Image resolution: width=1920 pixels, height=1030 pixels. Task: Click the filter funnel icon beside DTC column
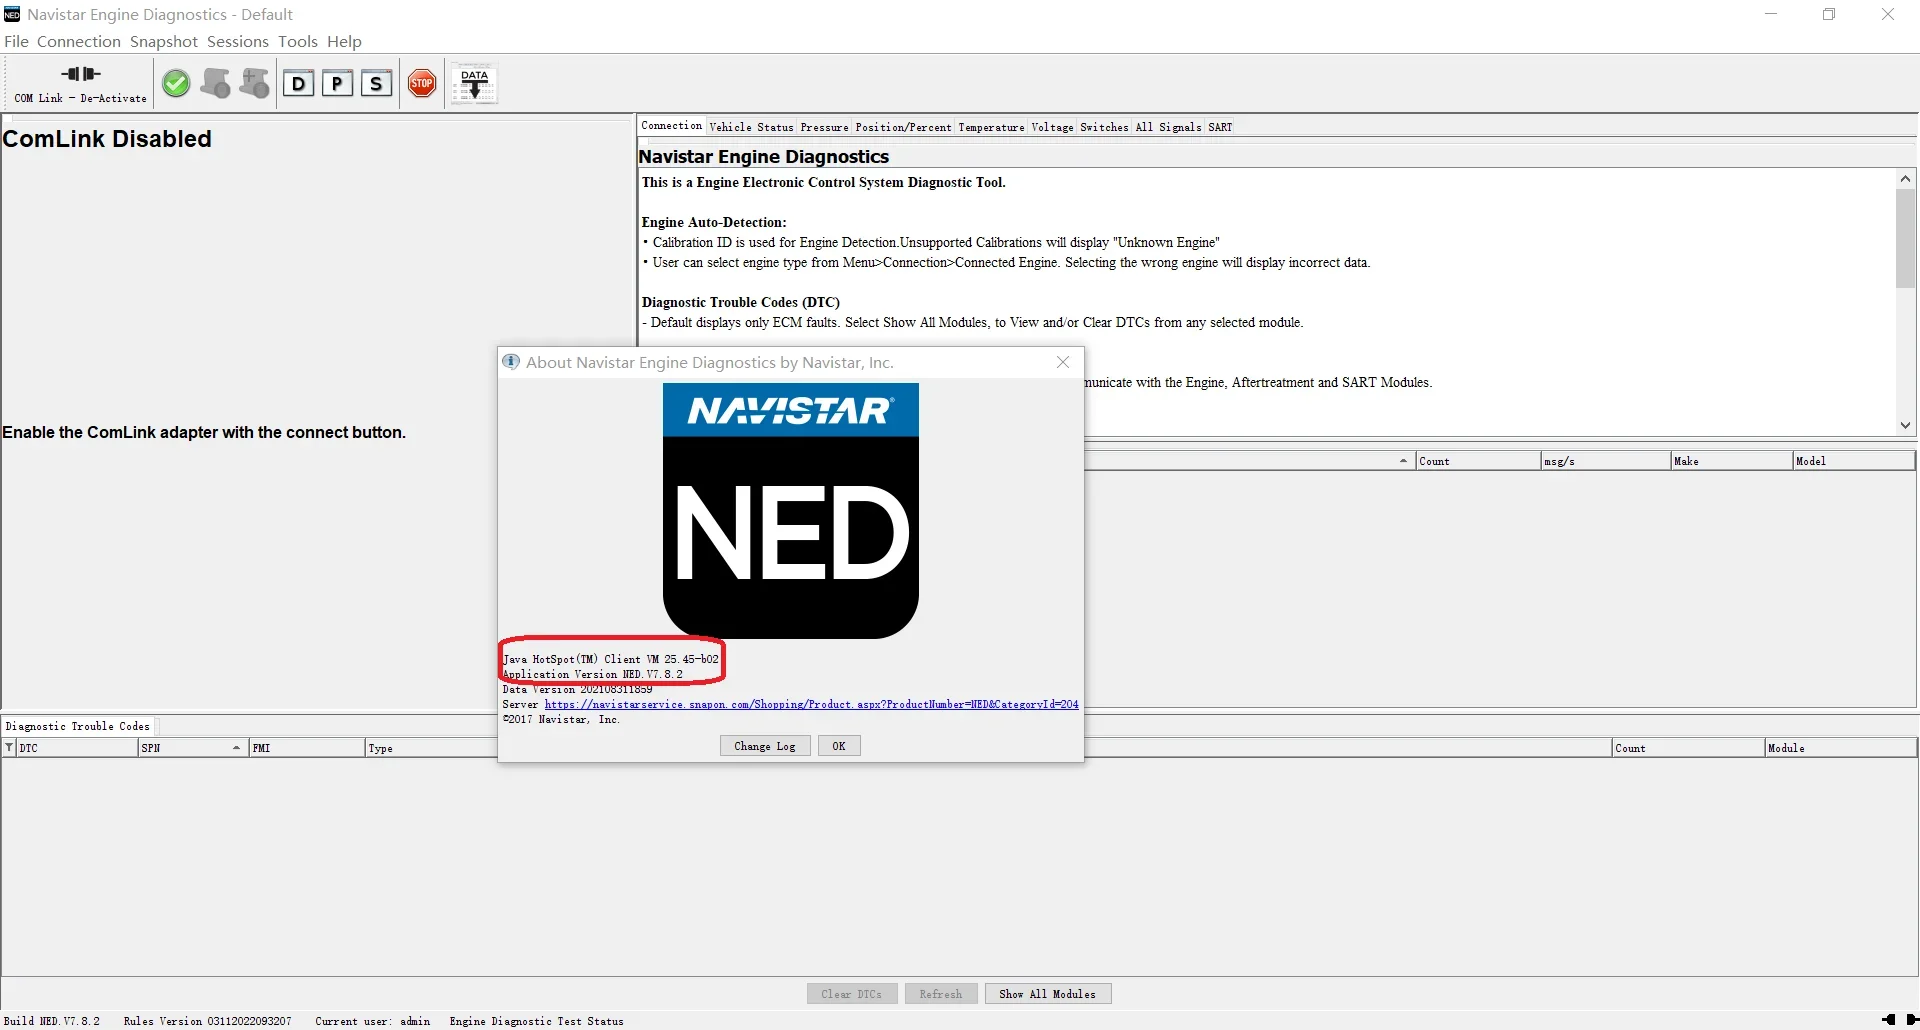click(9, 748)
